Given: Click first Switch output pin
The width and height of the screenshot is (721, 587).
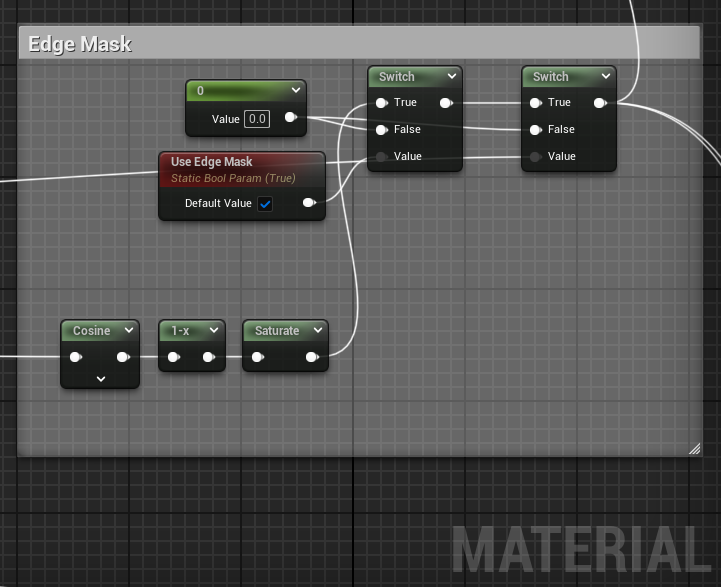Looking at the screenshot, I should point(446,103).
